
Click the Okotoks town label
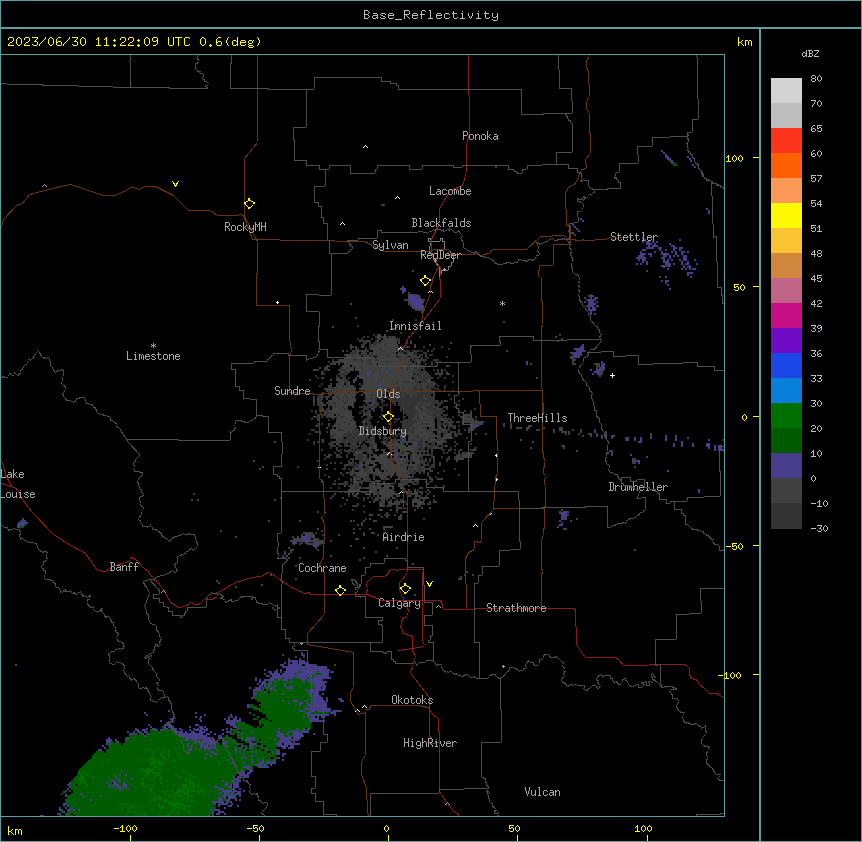[412, 700]
